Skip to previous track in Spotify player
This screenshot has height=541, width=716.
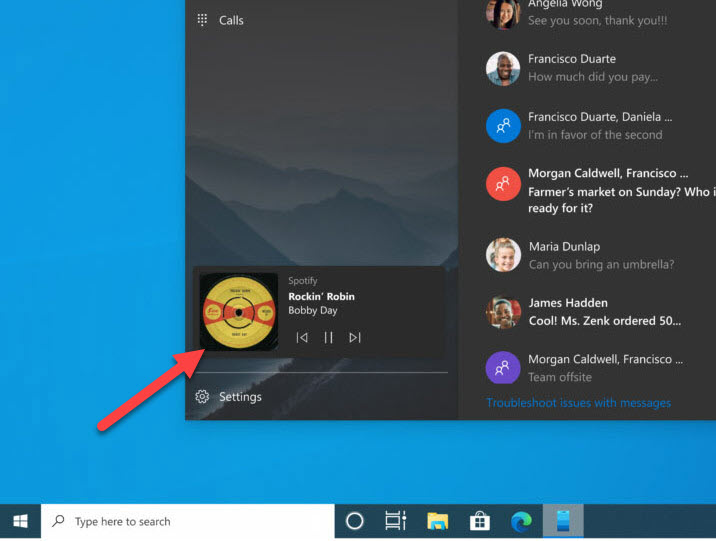point(302,338)
